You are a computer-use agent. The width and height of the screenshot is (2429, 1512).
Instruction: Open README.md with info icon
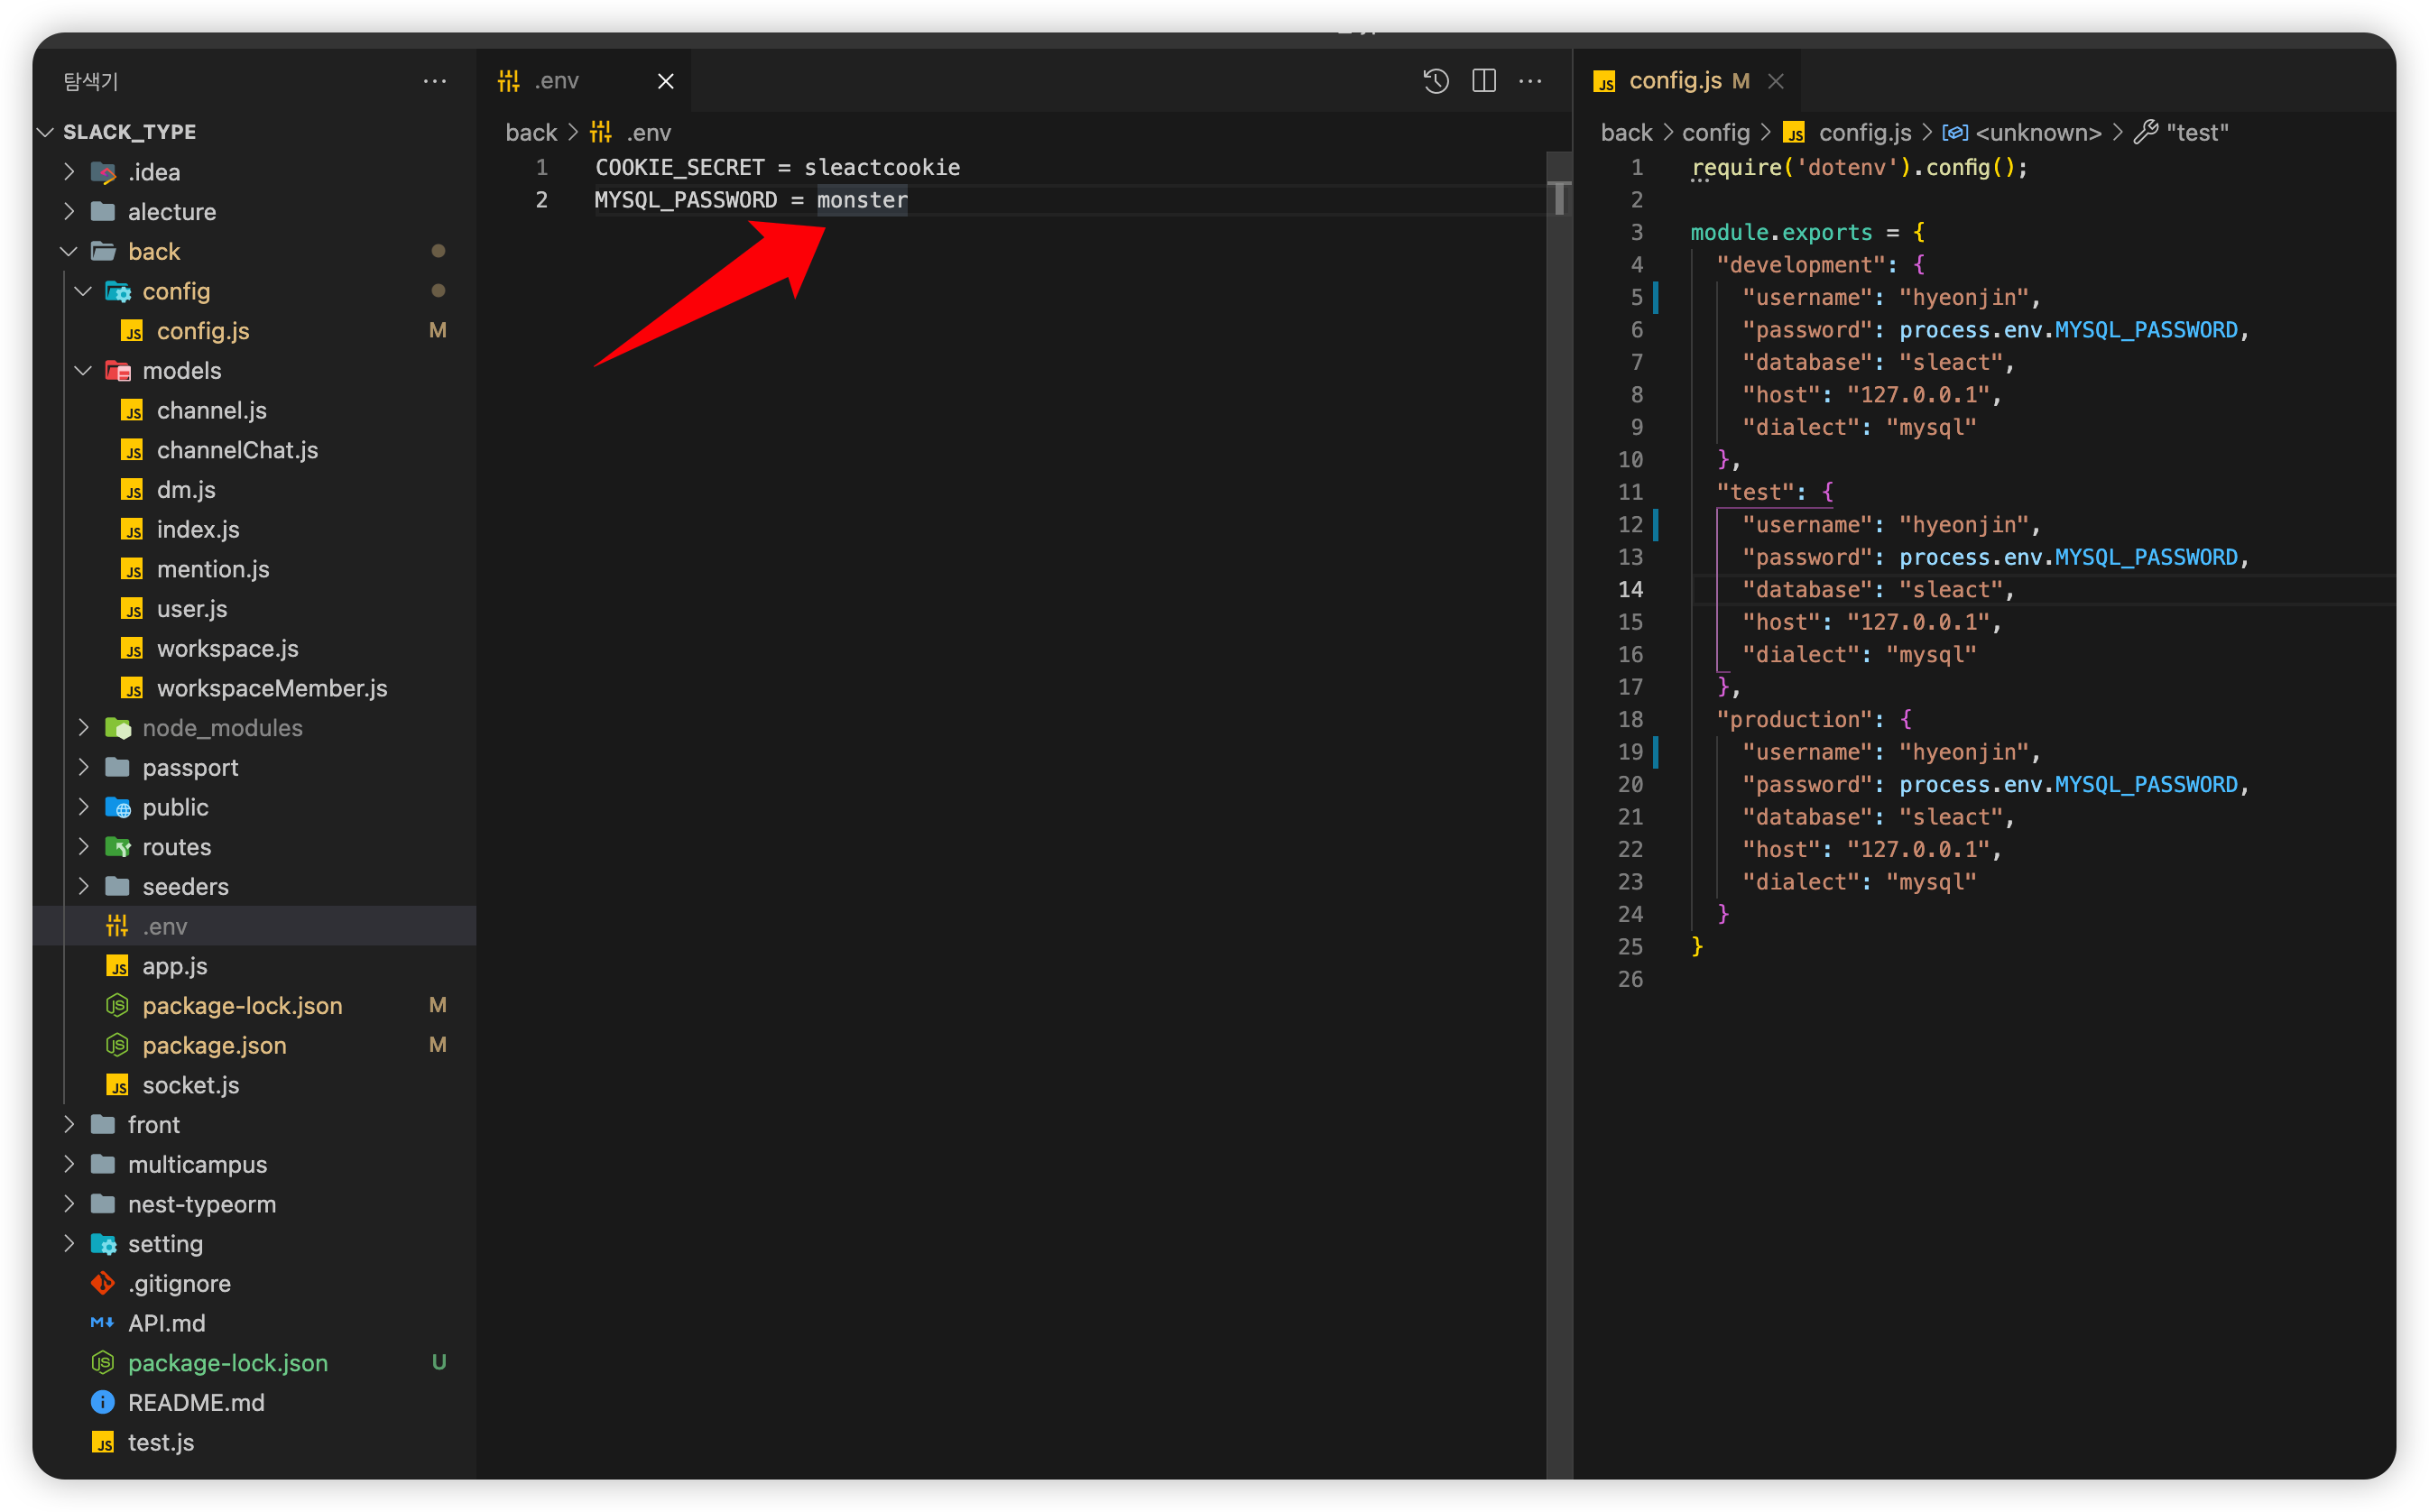[196, 1402]
